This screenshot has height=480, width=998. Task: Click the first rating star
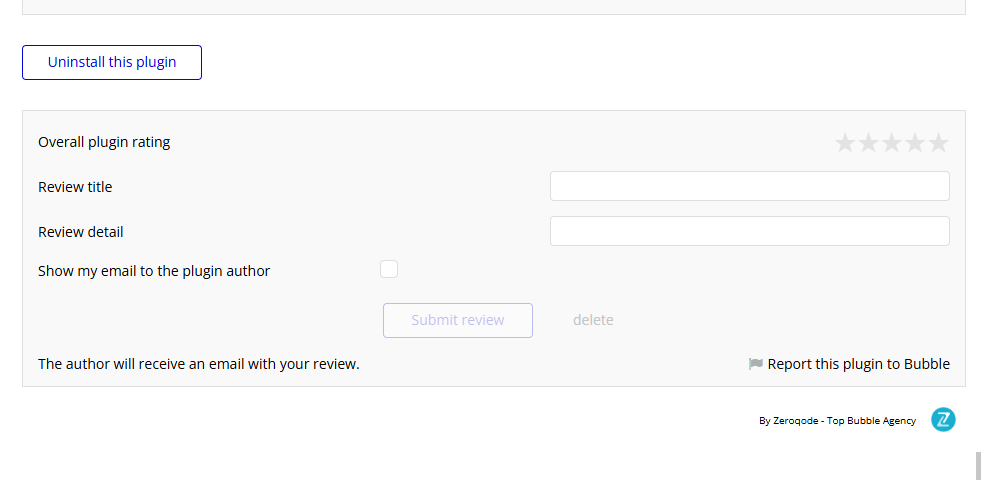845,143
